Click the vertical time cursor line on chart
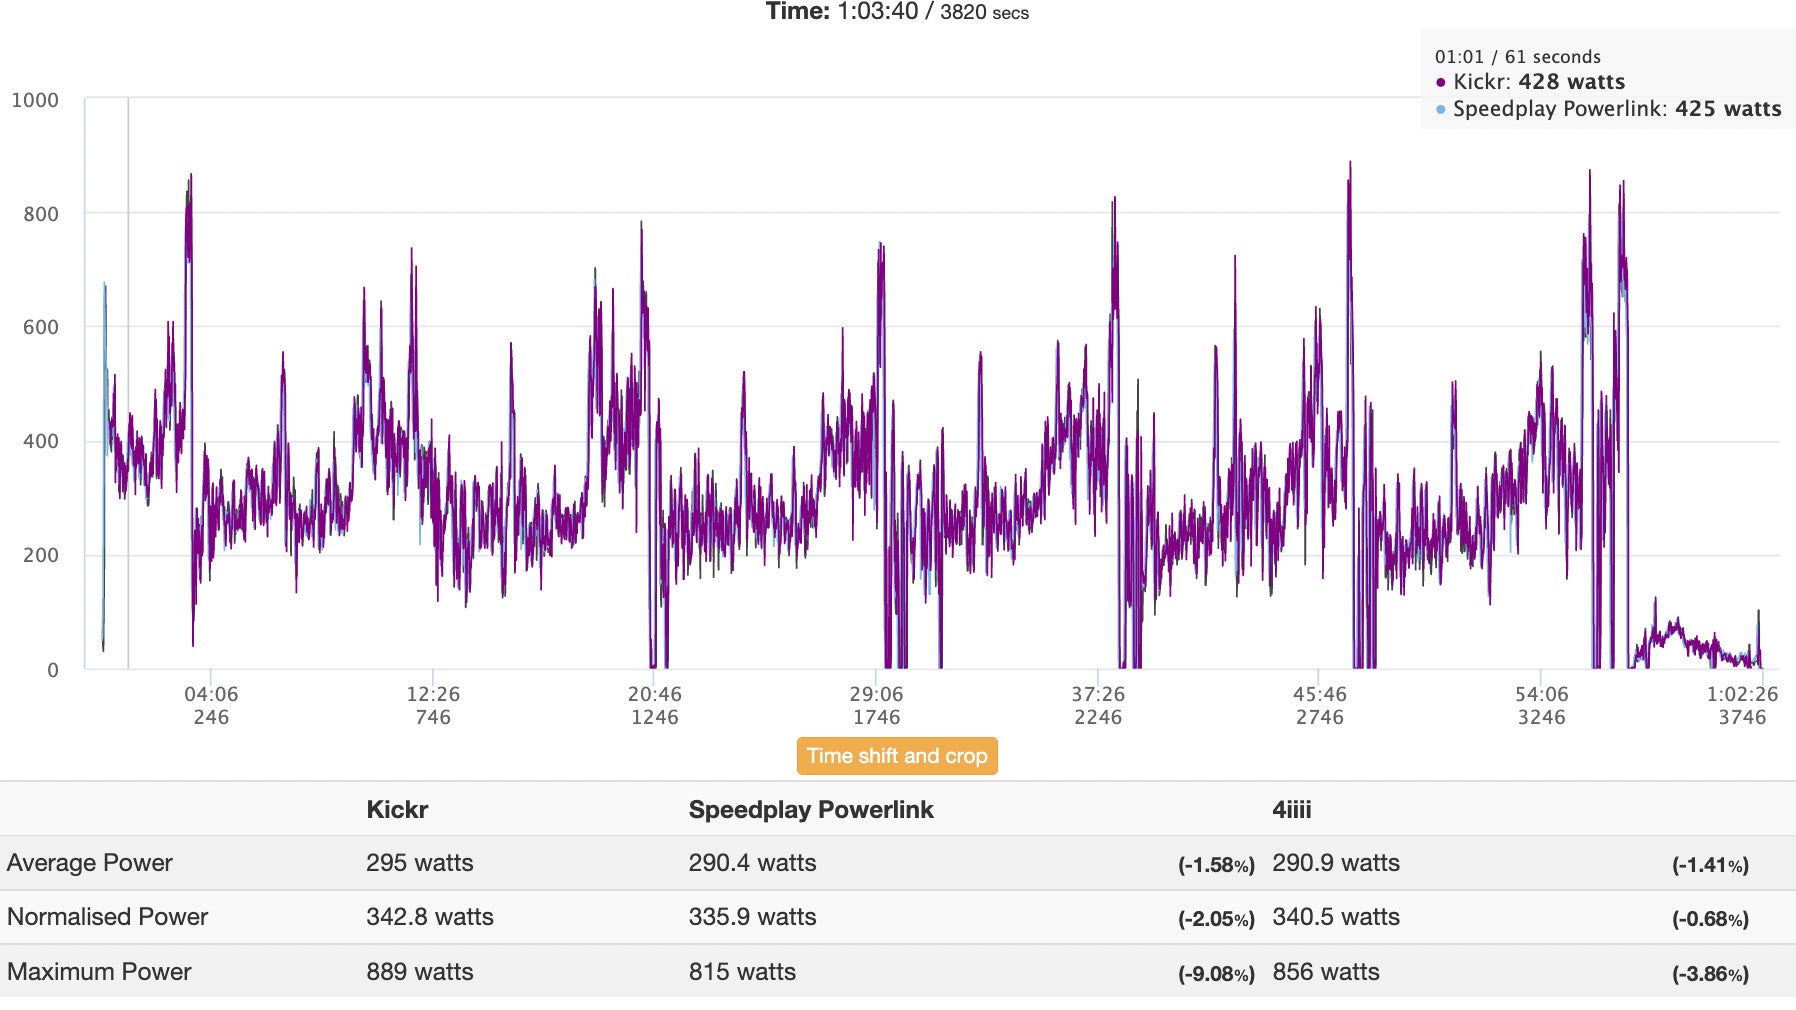Image resolution: width=1796 pixels, height=1010 pixels. (x=128, y=383)
